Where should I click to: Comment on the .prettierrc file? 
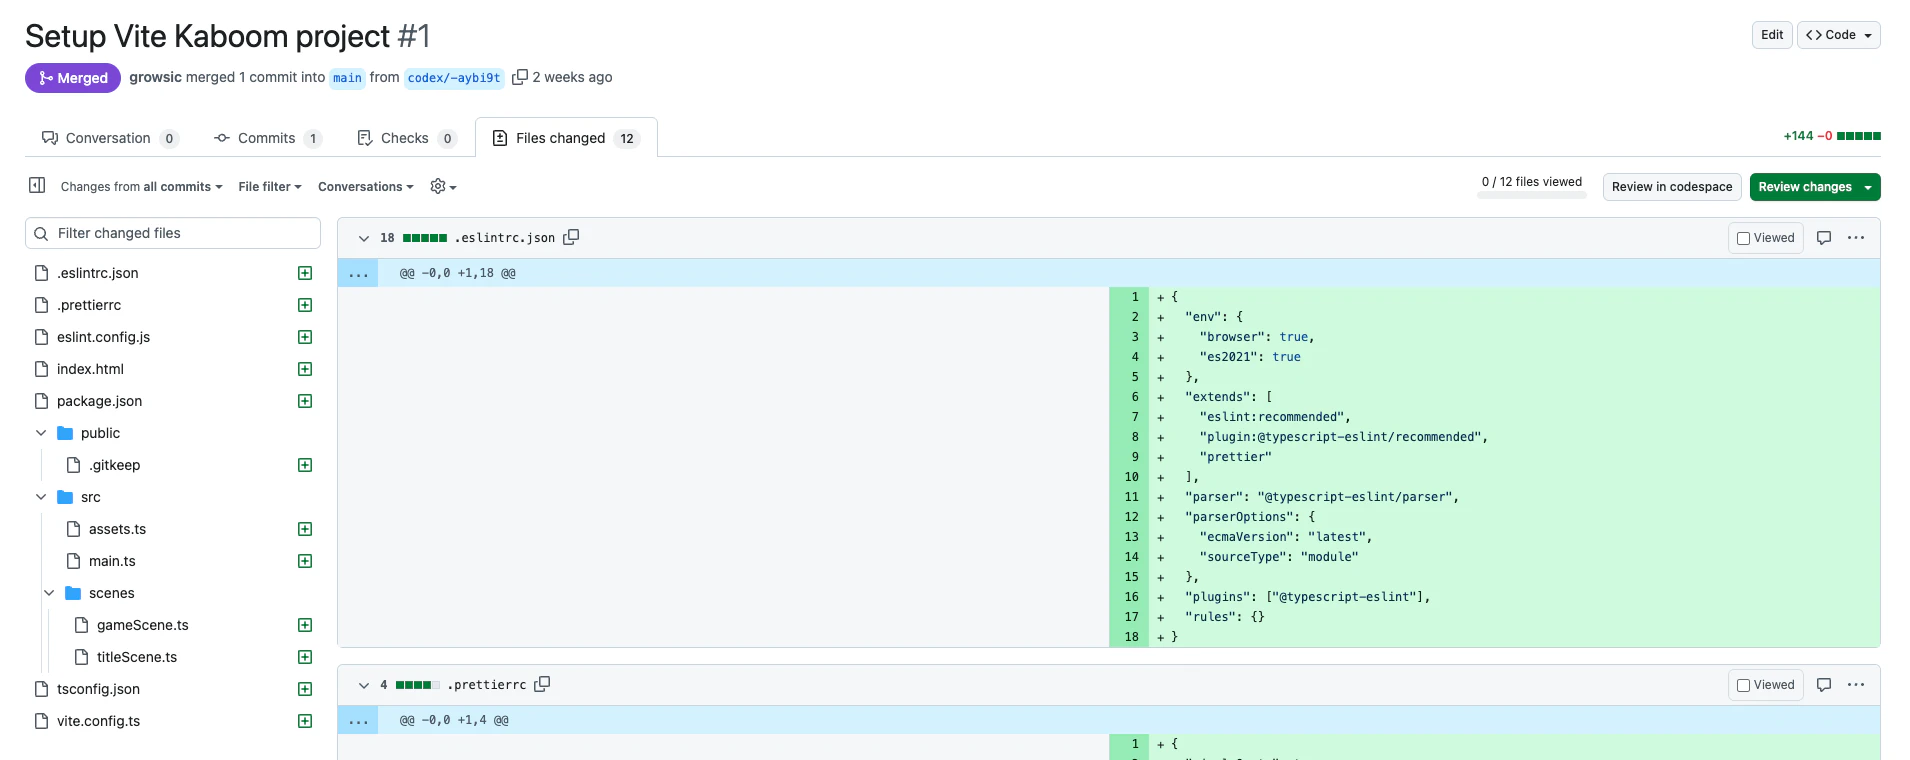click(1824, 685)
